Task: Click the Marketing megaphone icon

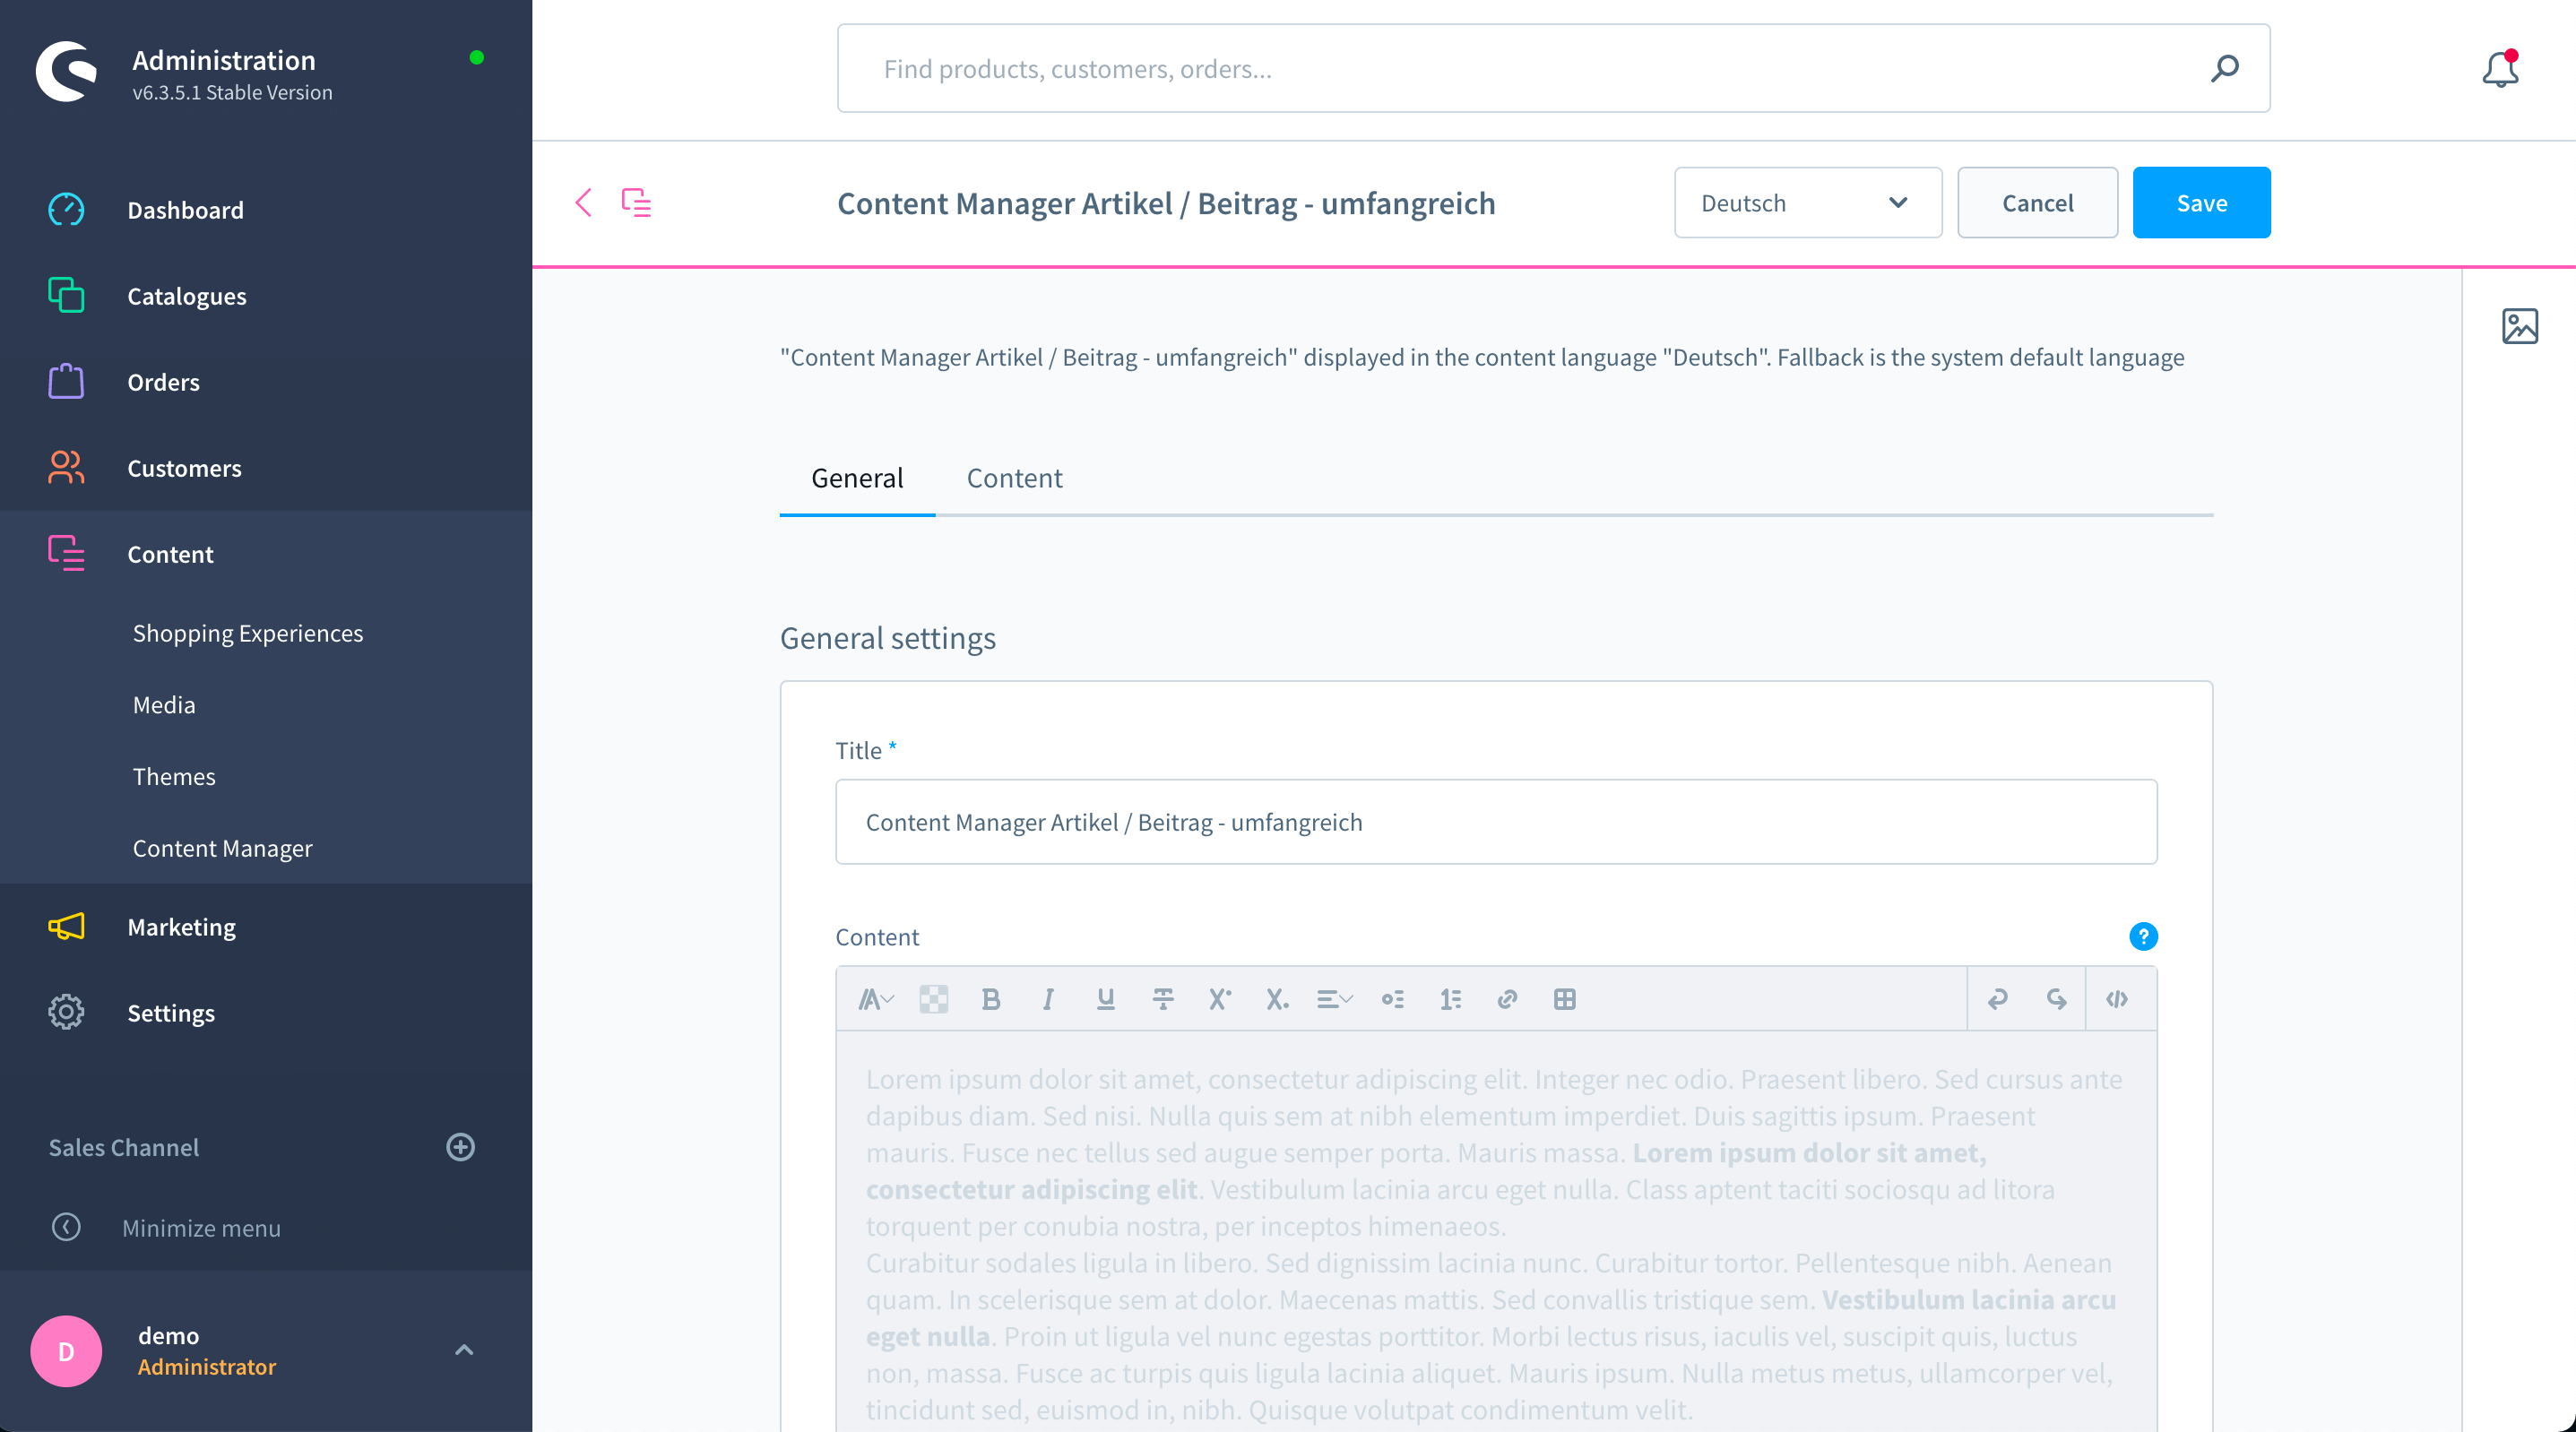Action: click(66, 927)
